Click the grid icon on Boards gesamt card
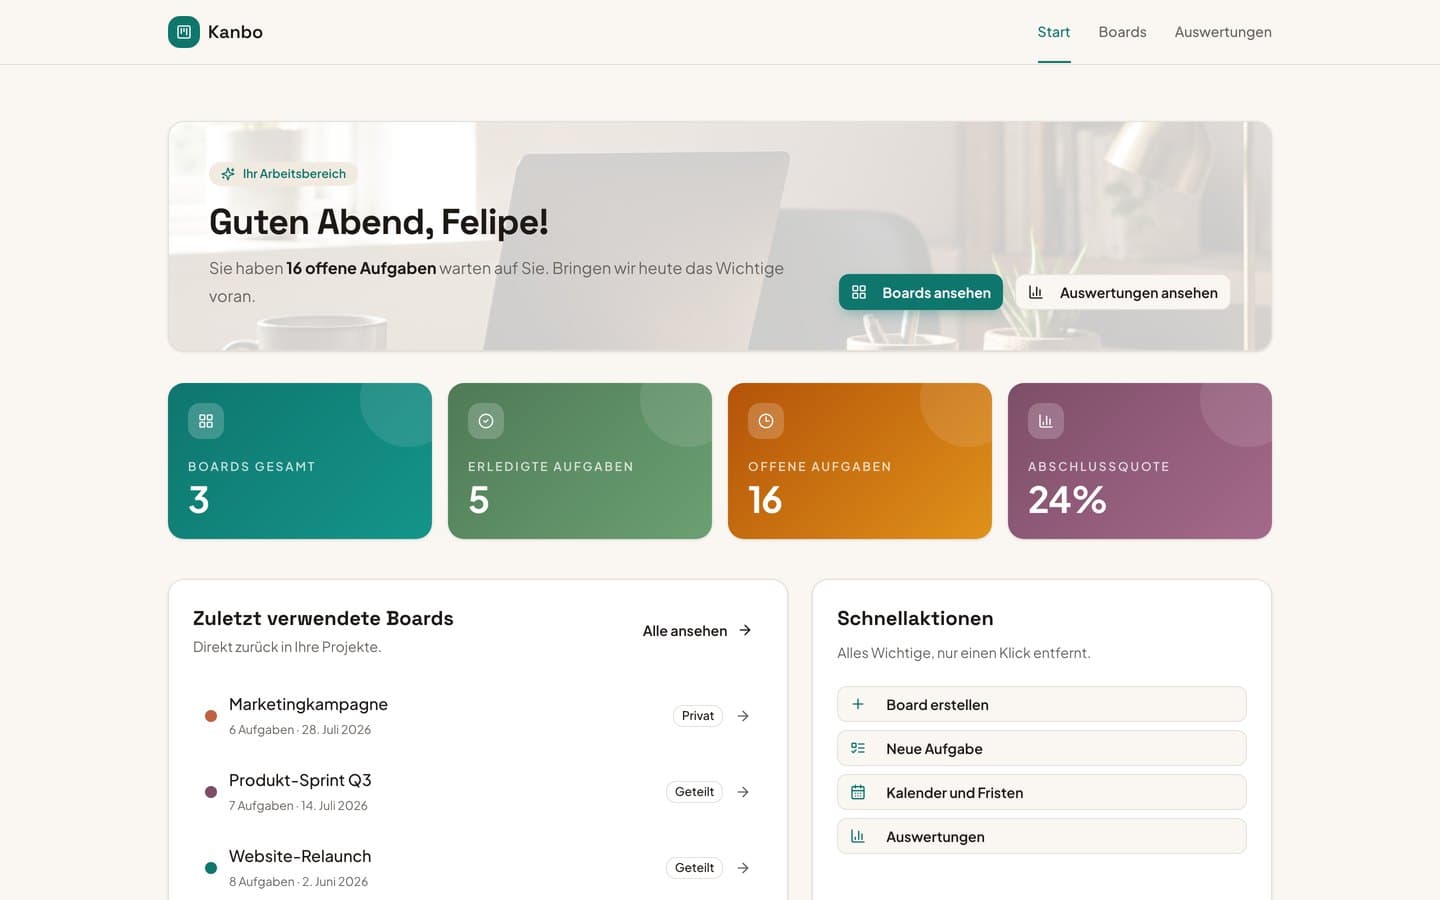 point(206,421)
